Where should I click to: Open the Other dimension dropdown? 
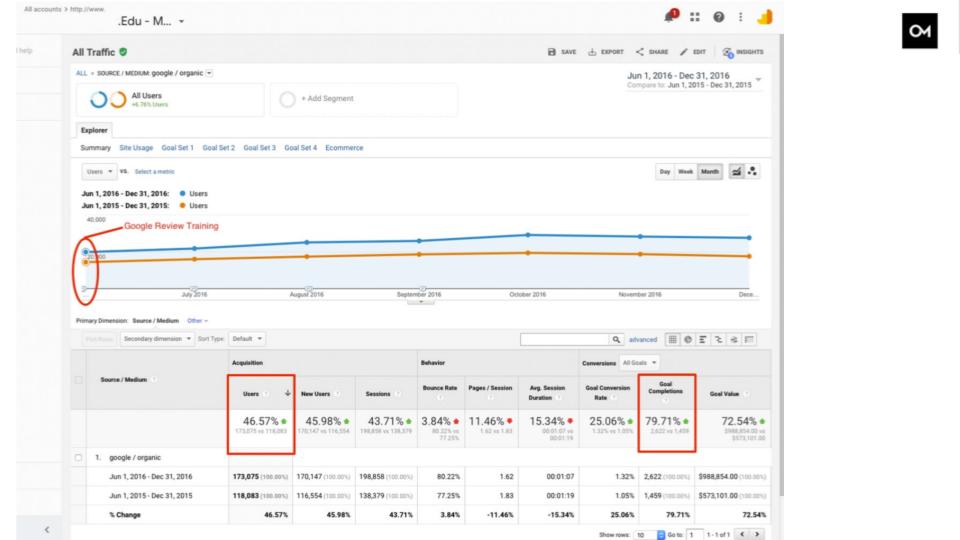(x=197, y=321)
